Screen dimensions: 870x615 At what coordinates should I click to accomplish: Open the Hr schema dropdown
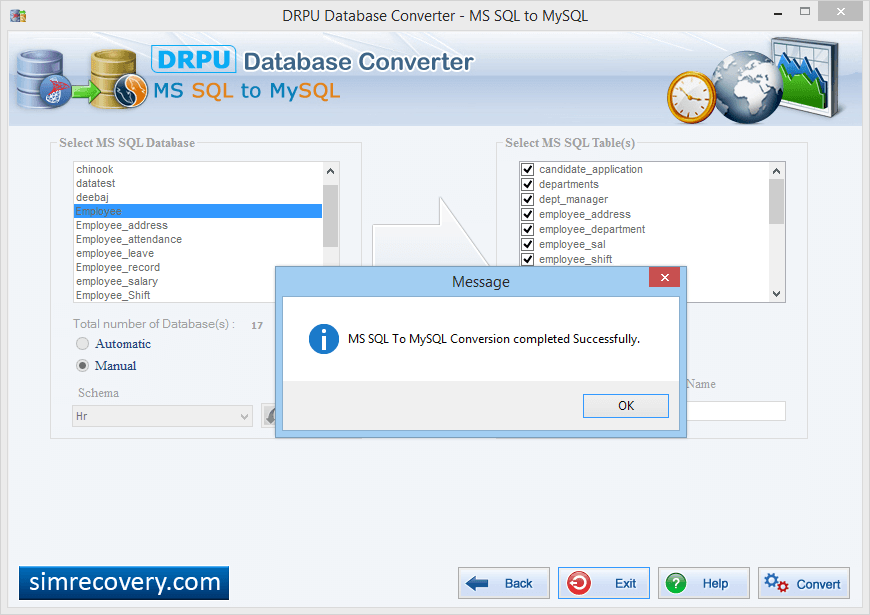[162, 416]
